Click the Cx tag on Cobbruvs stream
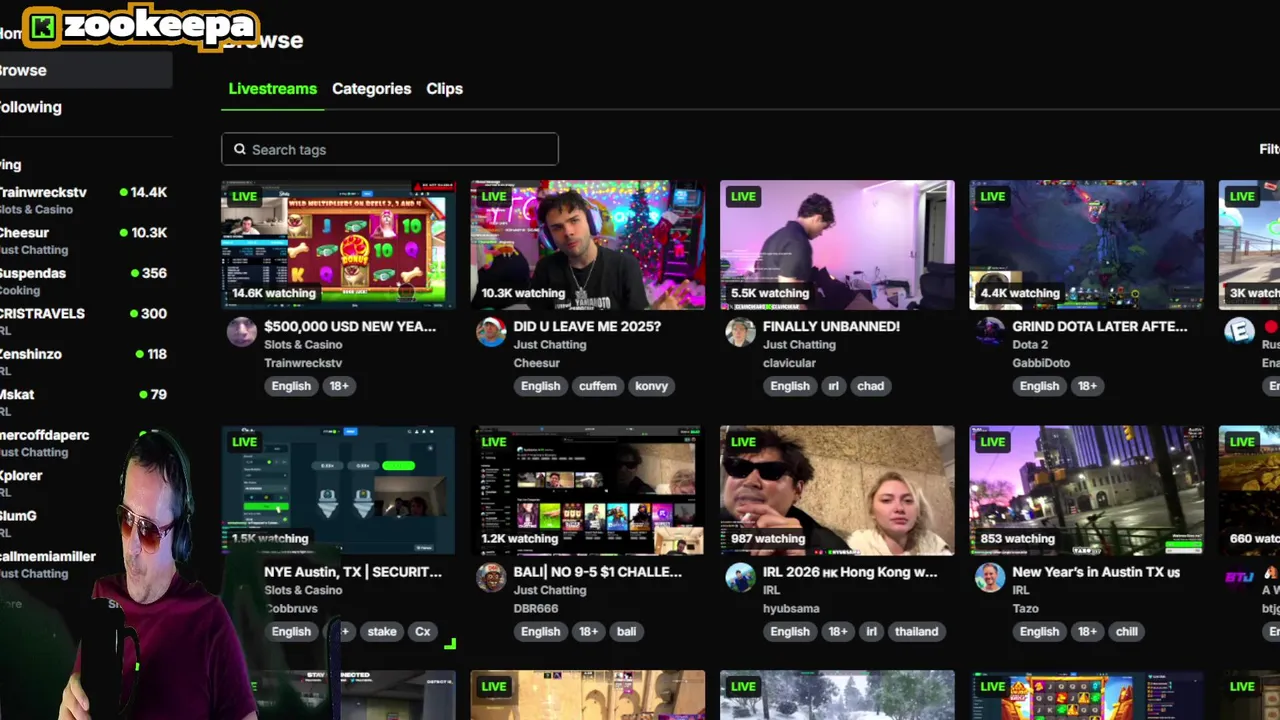 (x=423, y=631)
